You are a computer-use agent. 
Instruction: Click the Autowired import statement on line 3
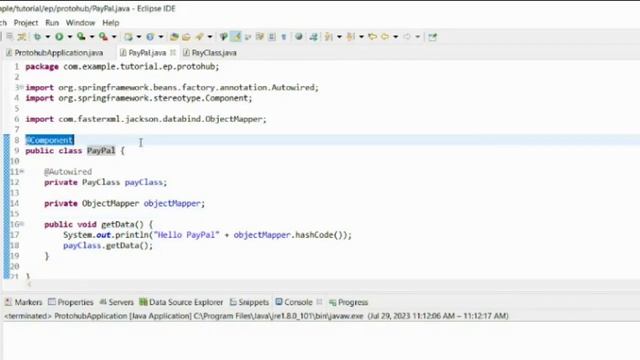[172, 87]
